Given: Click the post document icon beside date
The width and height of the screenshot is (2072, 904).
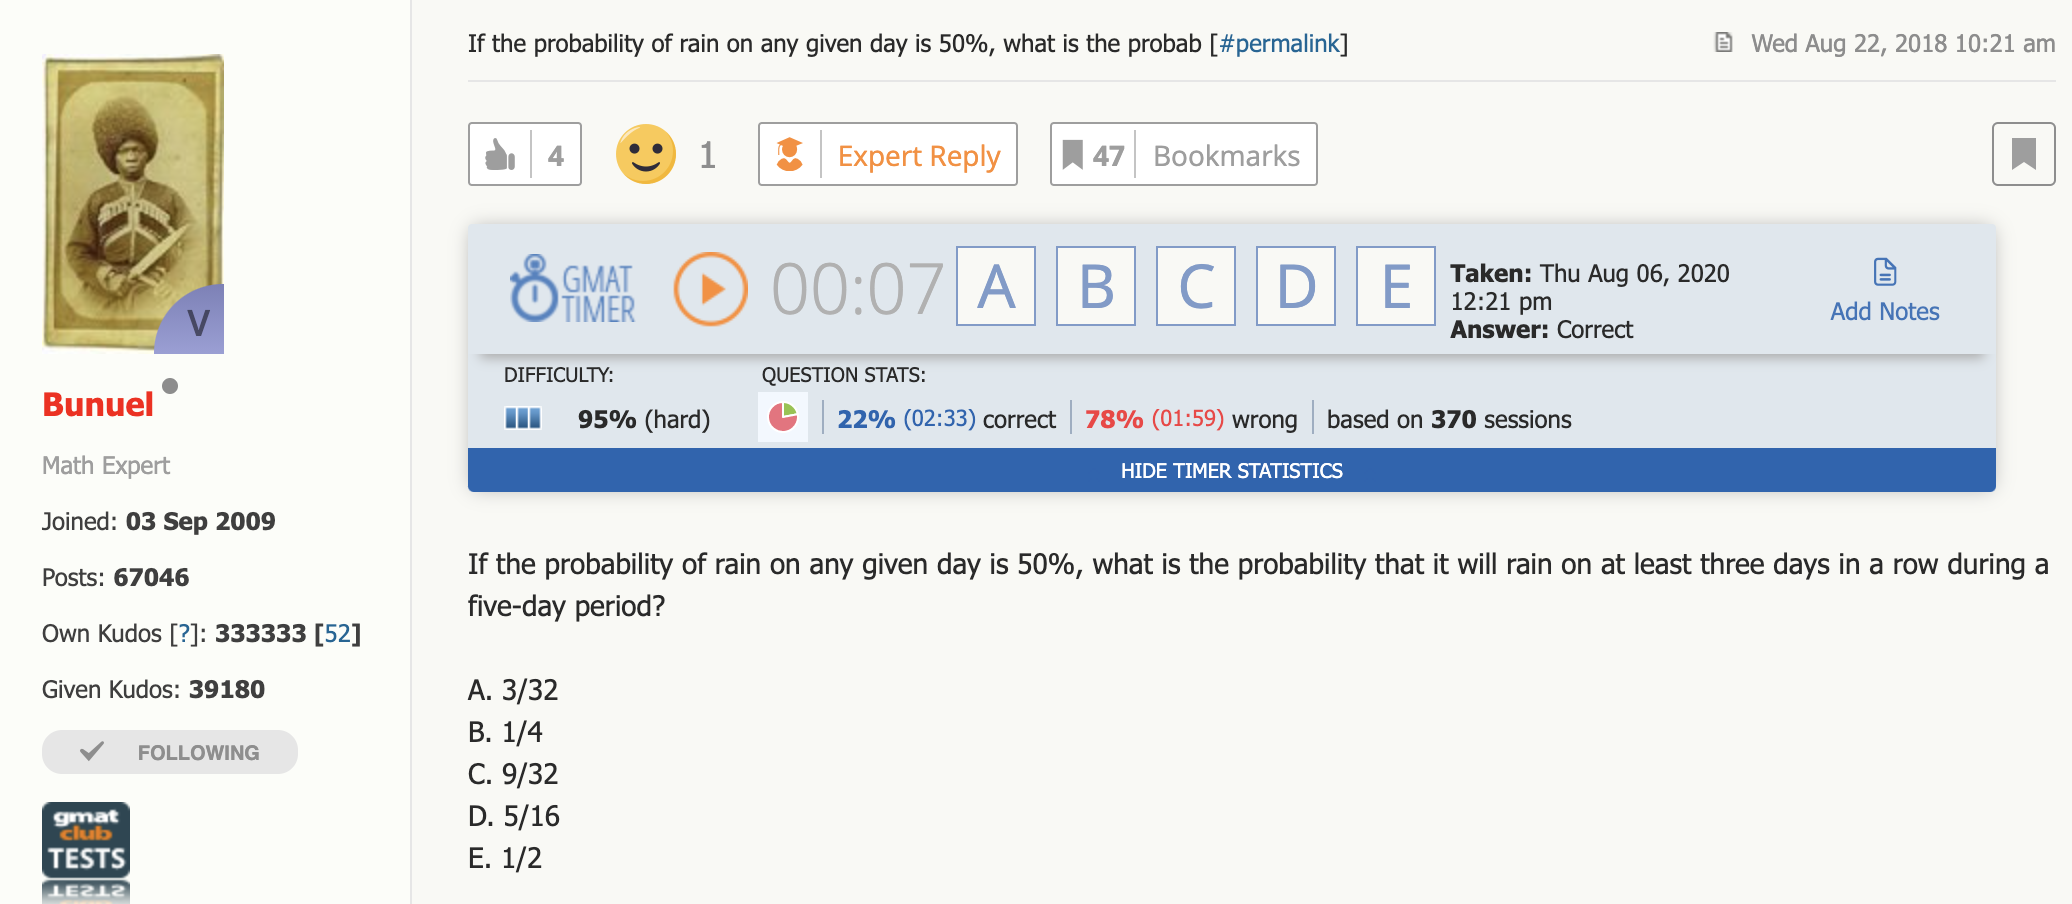Looking at the screenshot, I should tap(1723, 43).
